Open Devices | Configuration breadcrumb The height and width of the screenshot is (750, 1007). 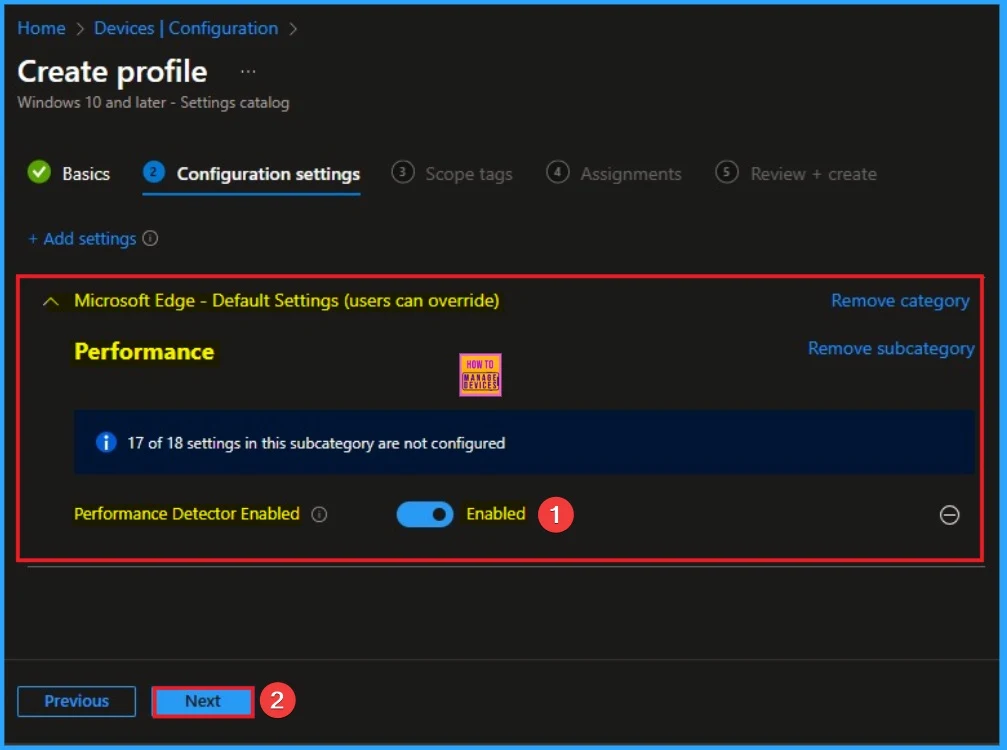[186, 28]
